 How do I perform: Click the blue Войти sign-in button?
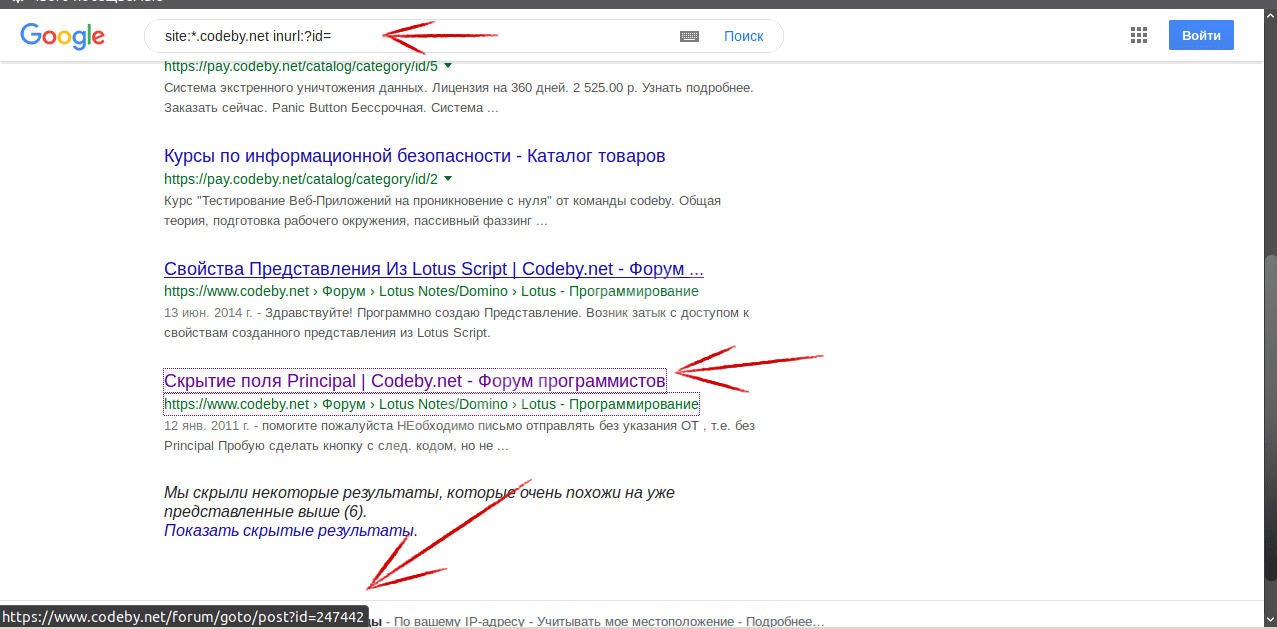tap(1201, 35)
